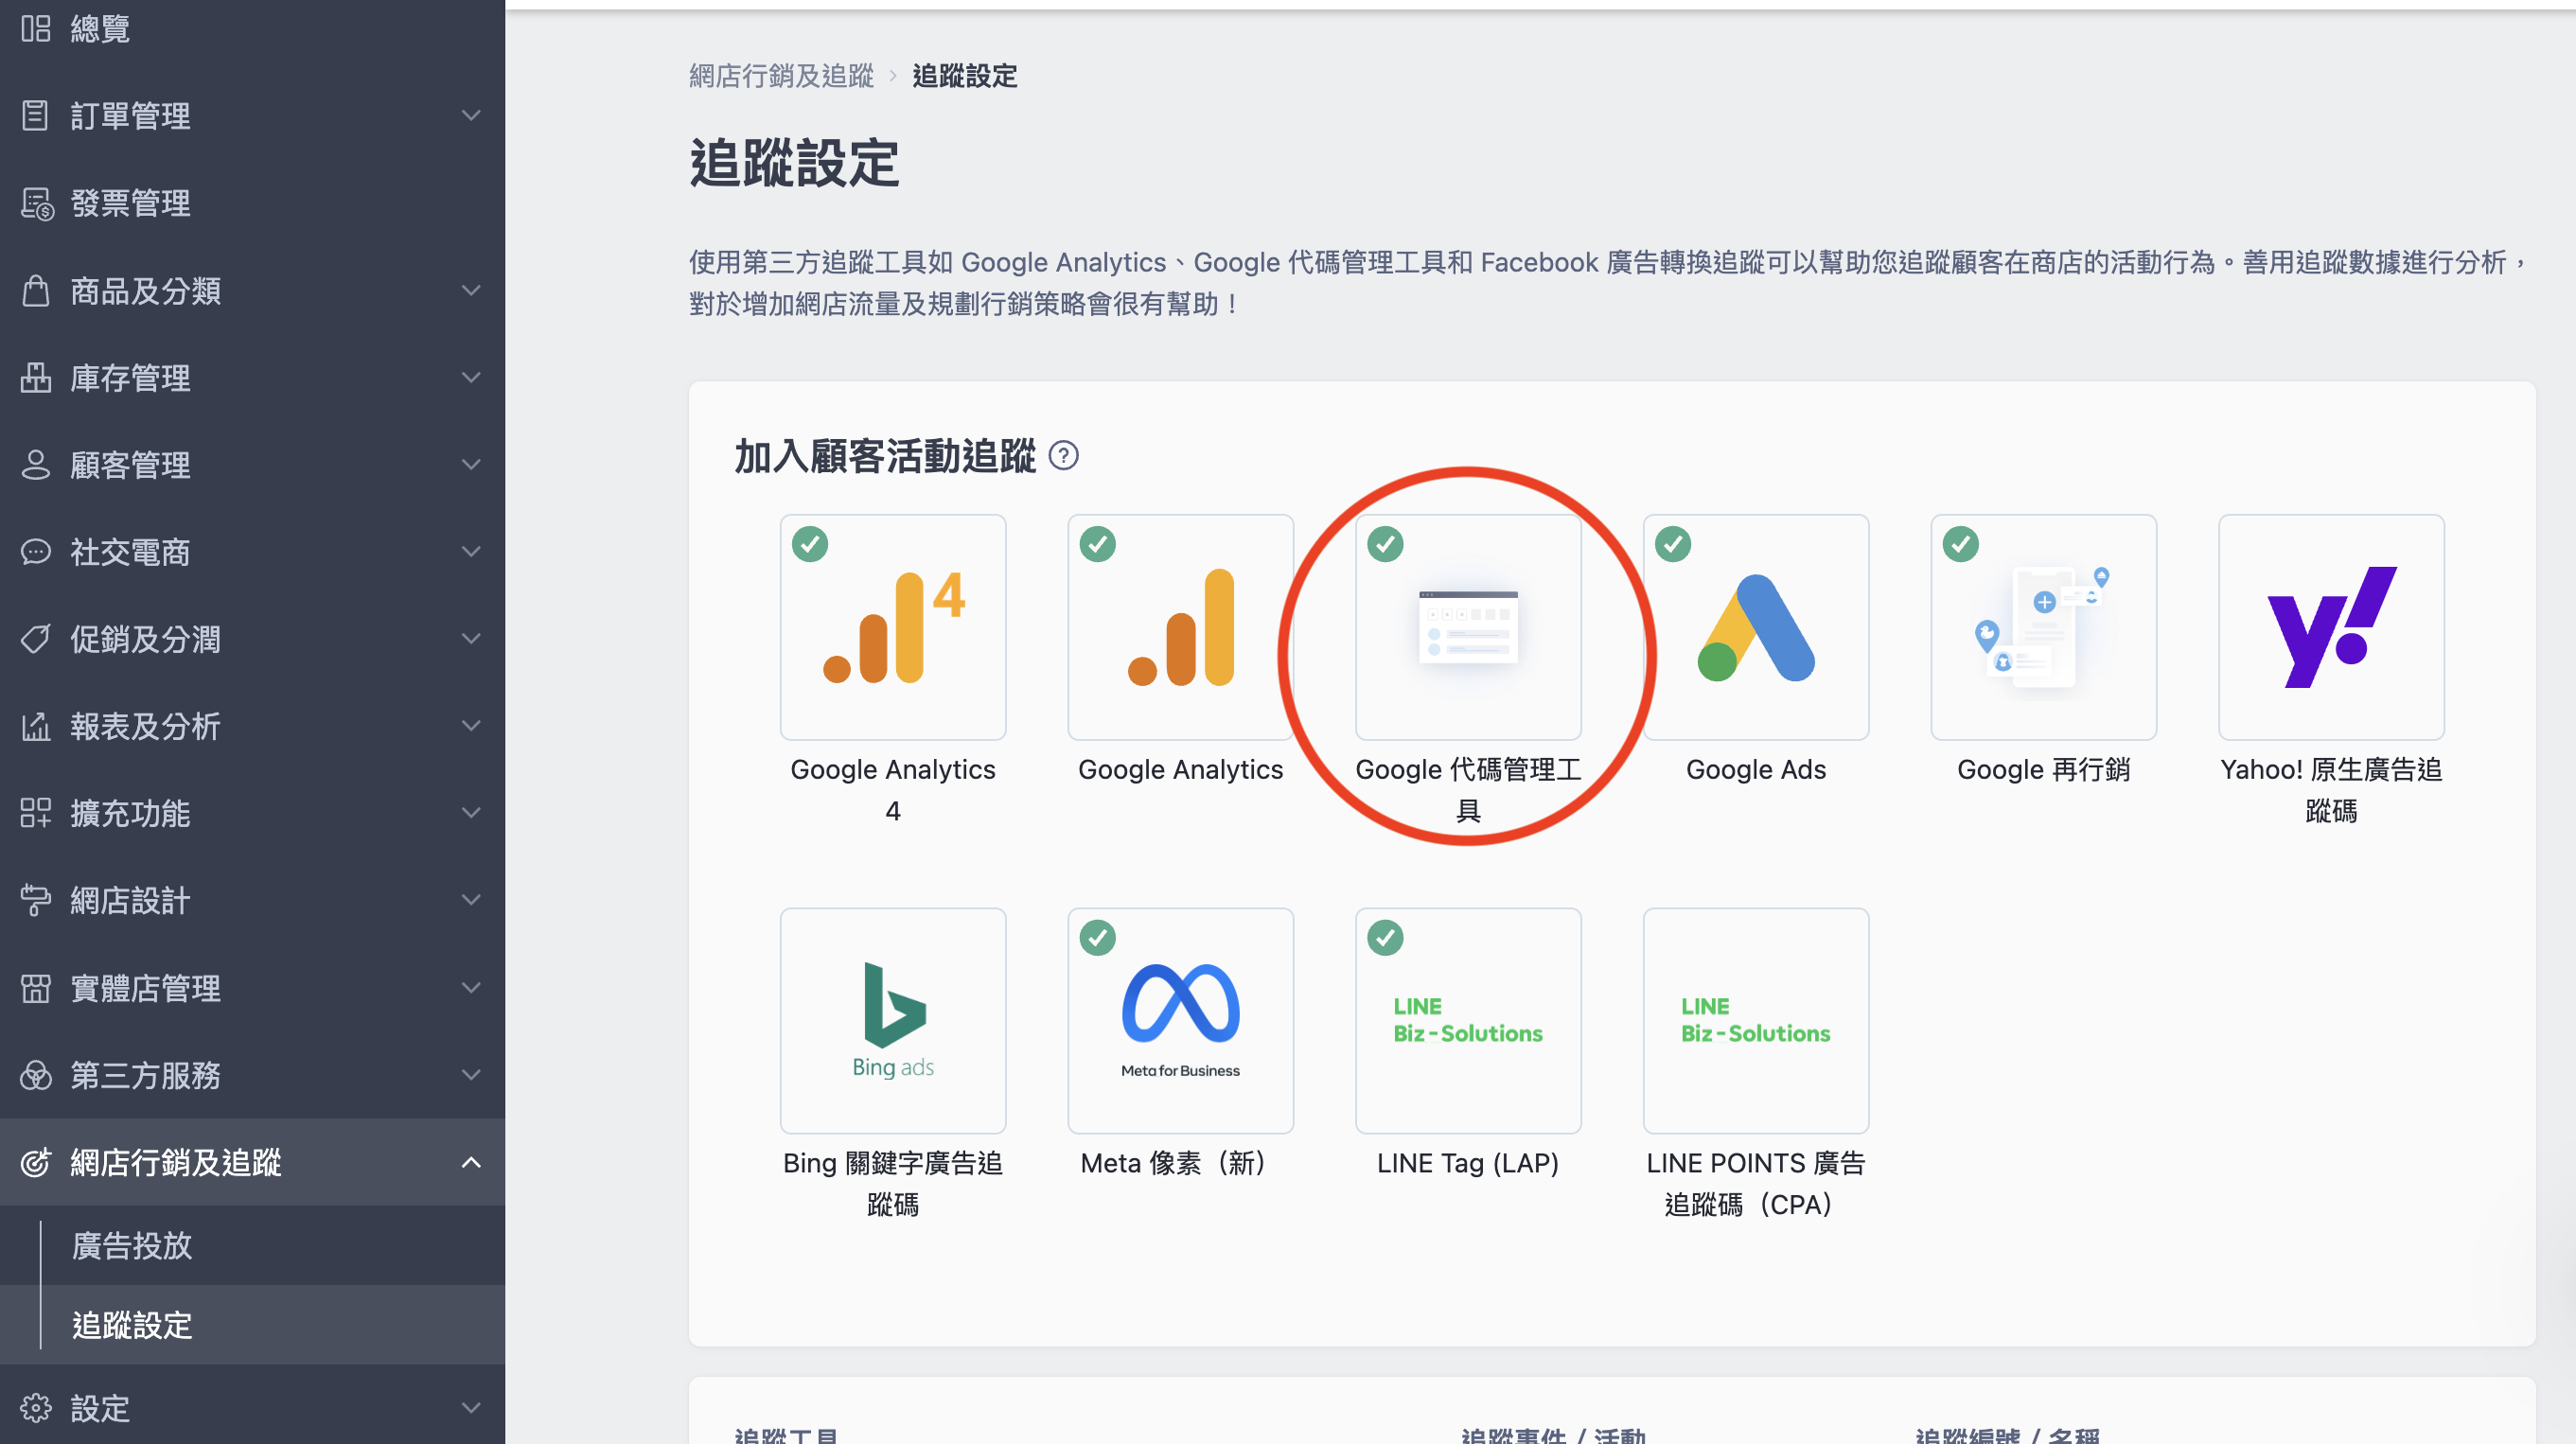Image resolution: width=2576 pixels, height=1444 pixels.
Task: Open Google 代碼管理工具 tile
Action: click(1467, 627)
